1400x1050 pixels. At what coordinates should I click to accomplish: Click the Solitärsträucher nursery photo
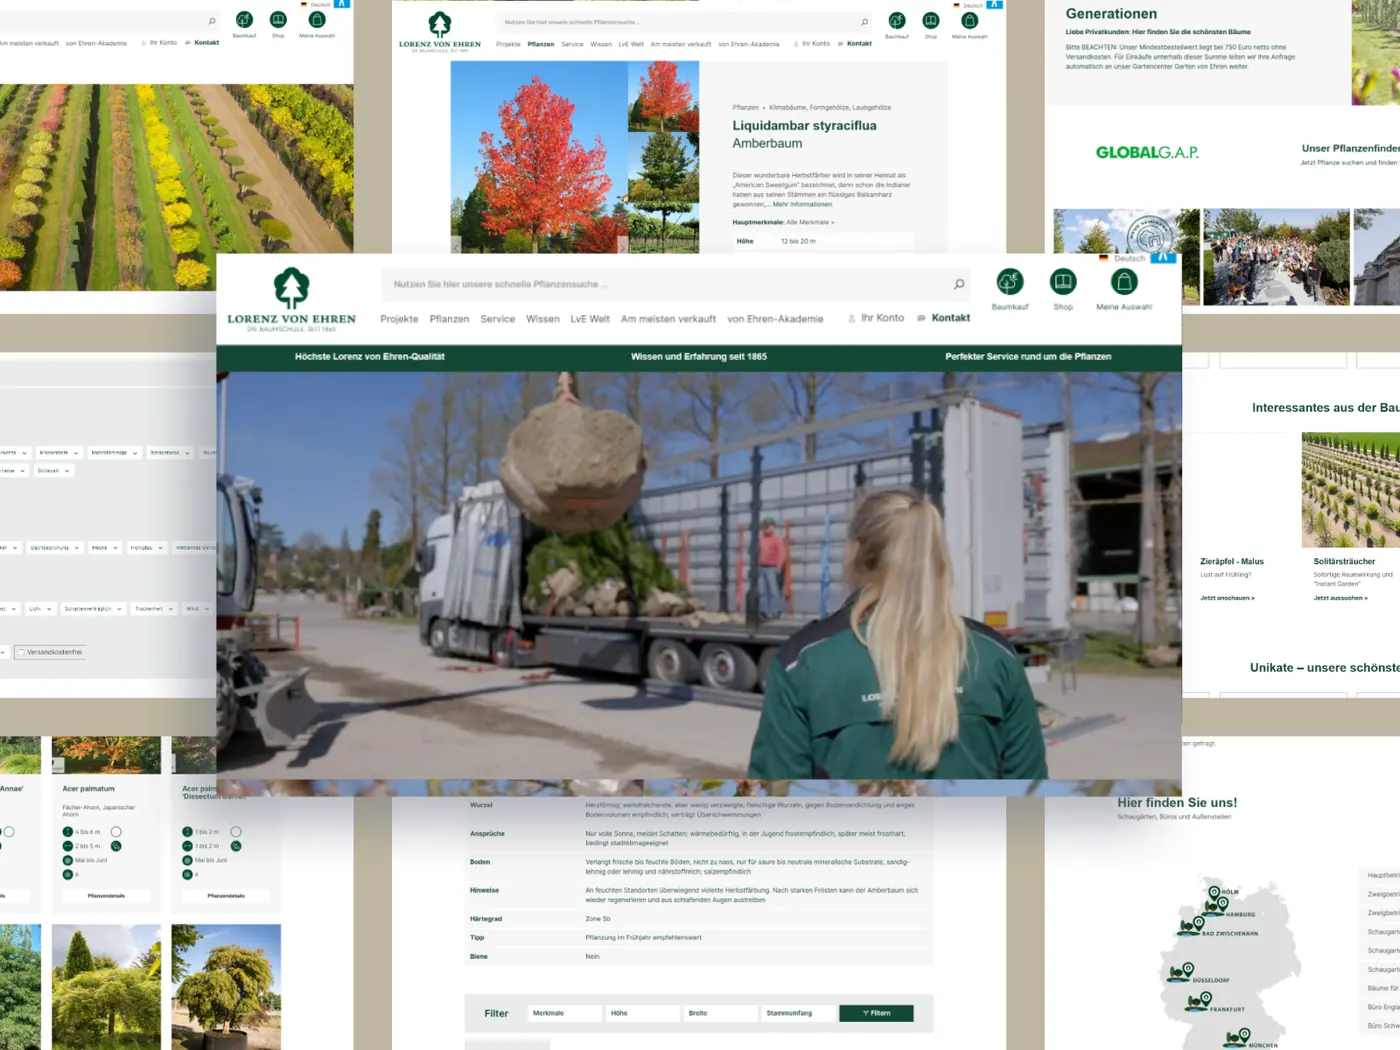(x=1351, y=490)
